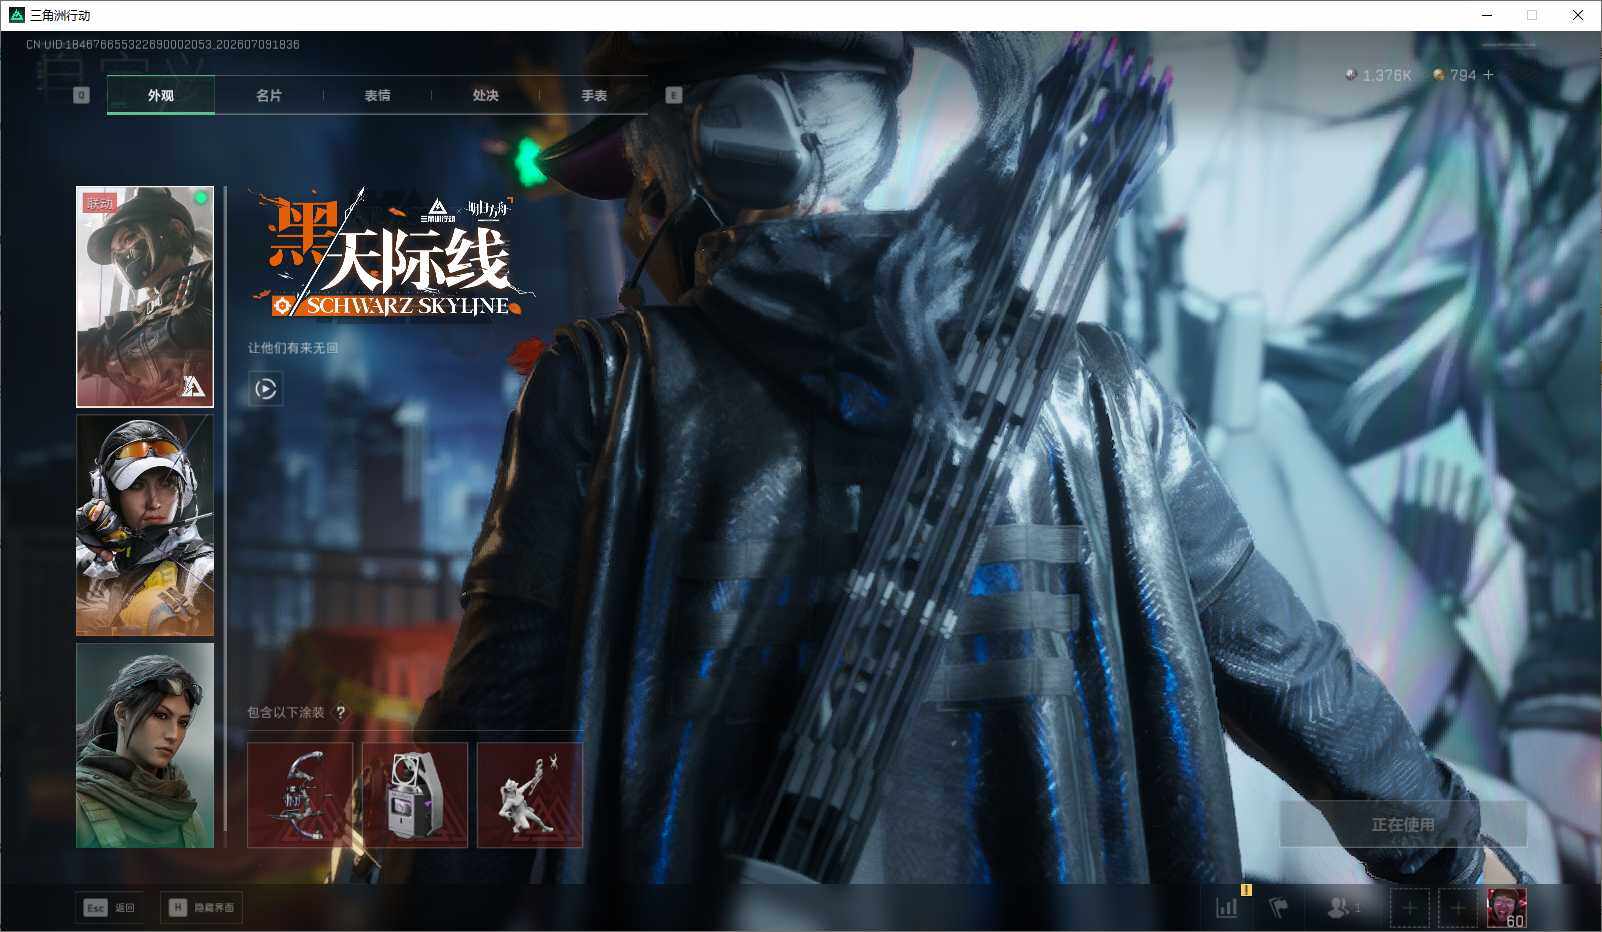Click the Schwarz Skyline collaboration logo
This screenshot has height=932, width=1602.
[x=392, y=256]
